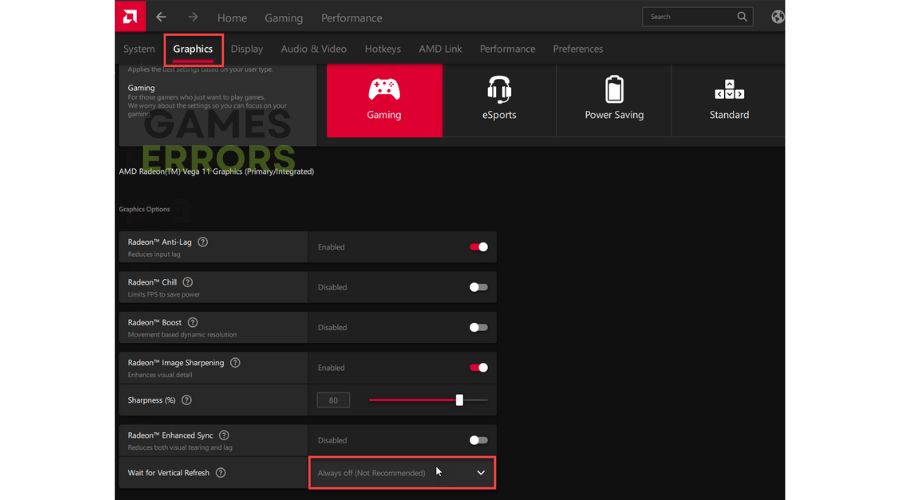The height and width of the screenshot is (500, 900).
Task: Click the Radeon Image Sharpening label
Action: click(x=176, y=363)
